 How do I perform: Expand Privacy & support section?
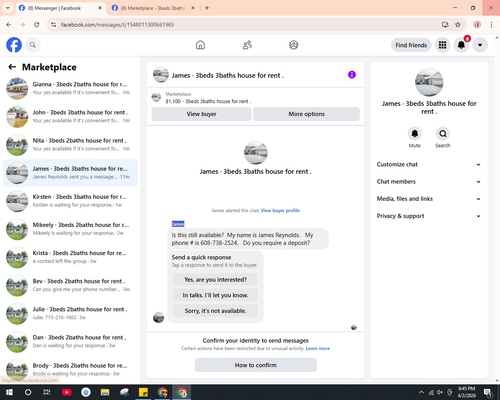coord(429,216)
